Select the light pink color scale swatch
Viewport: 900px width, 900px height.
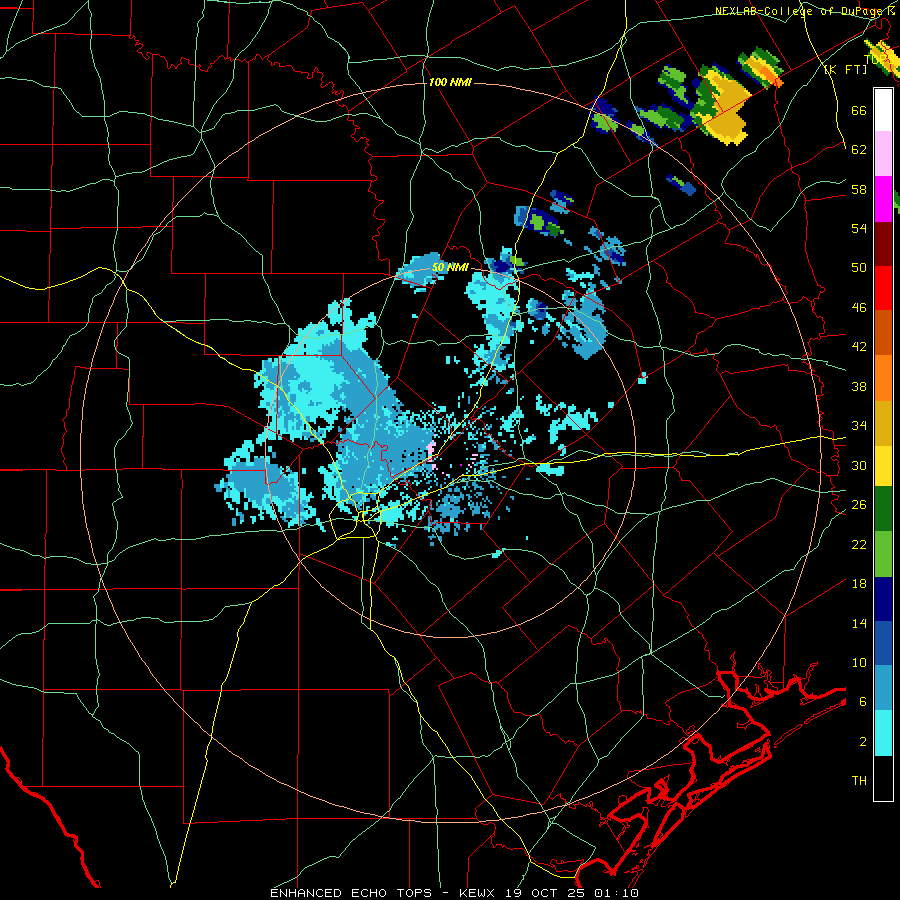coord(883,154)
